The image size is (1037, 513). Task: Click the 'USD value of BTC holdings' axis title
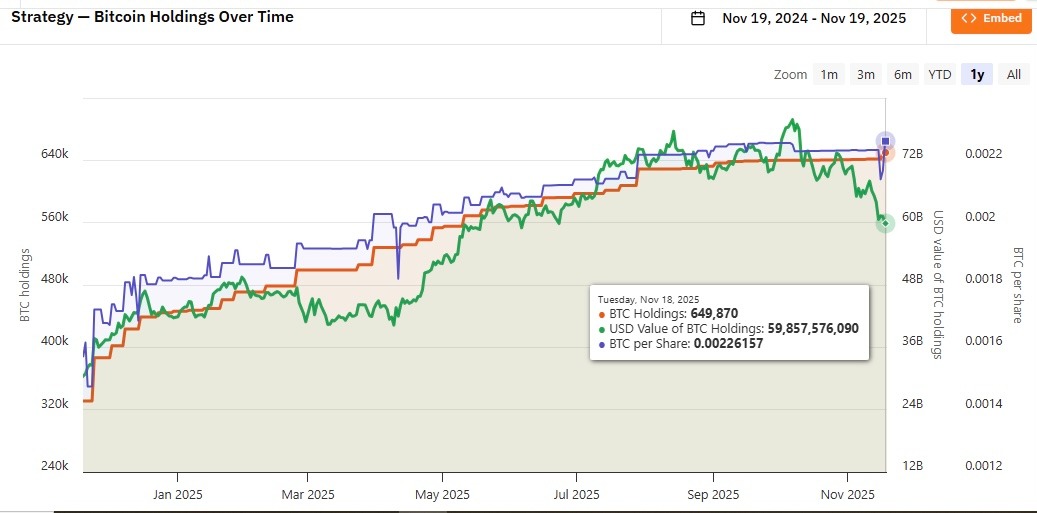click(x=938, y=285)
